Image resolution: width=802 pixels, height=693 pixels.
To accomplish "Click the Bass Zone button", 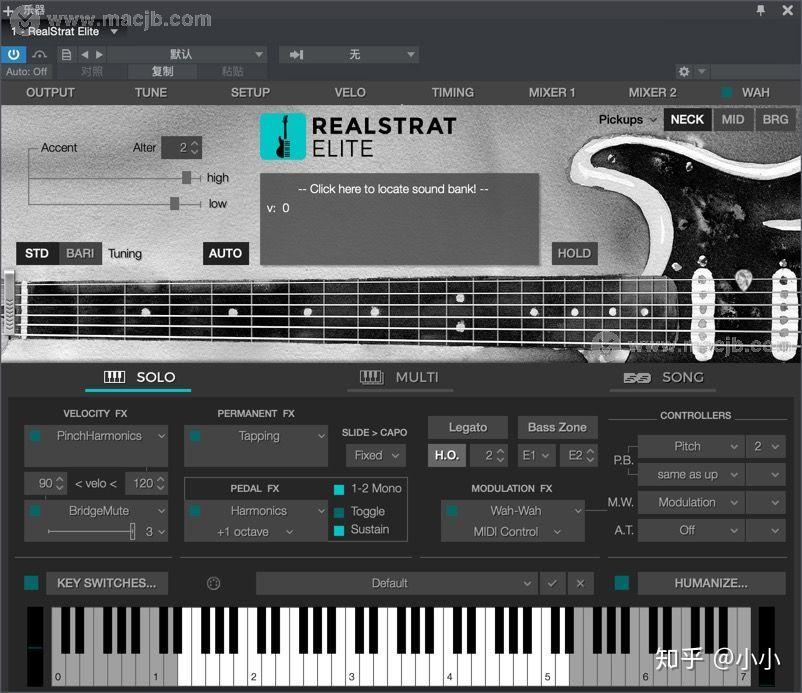I will (x=557, y=427).
